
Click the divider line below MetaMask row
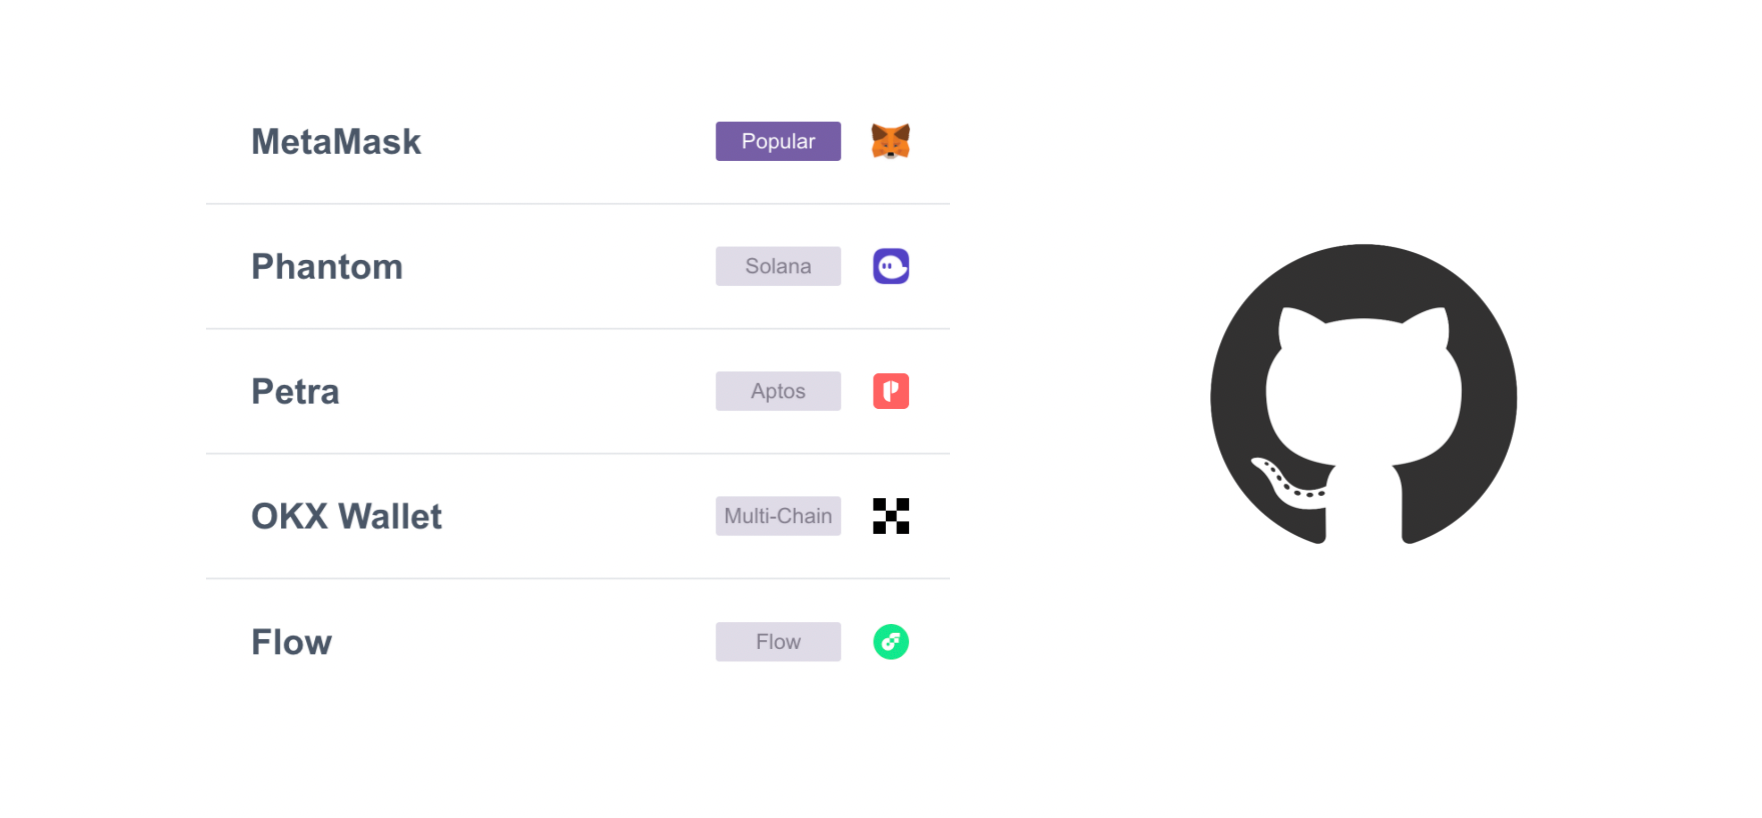pos(577,204)
